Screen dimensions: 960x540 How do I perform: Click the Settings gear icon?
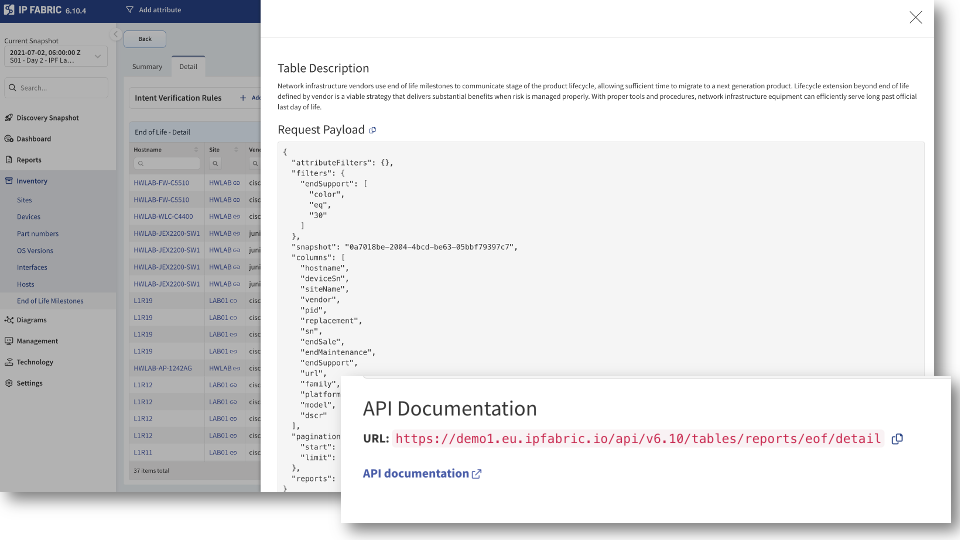coord(9,383)
